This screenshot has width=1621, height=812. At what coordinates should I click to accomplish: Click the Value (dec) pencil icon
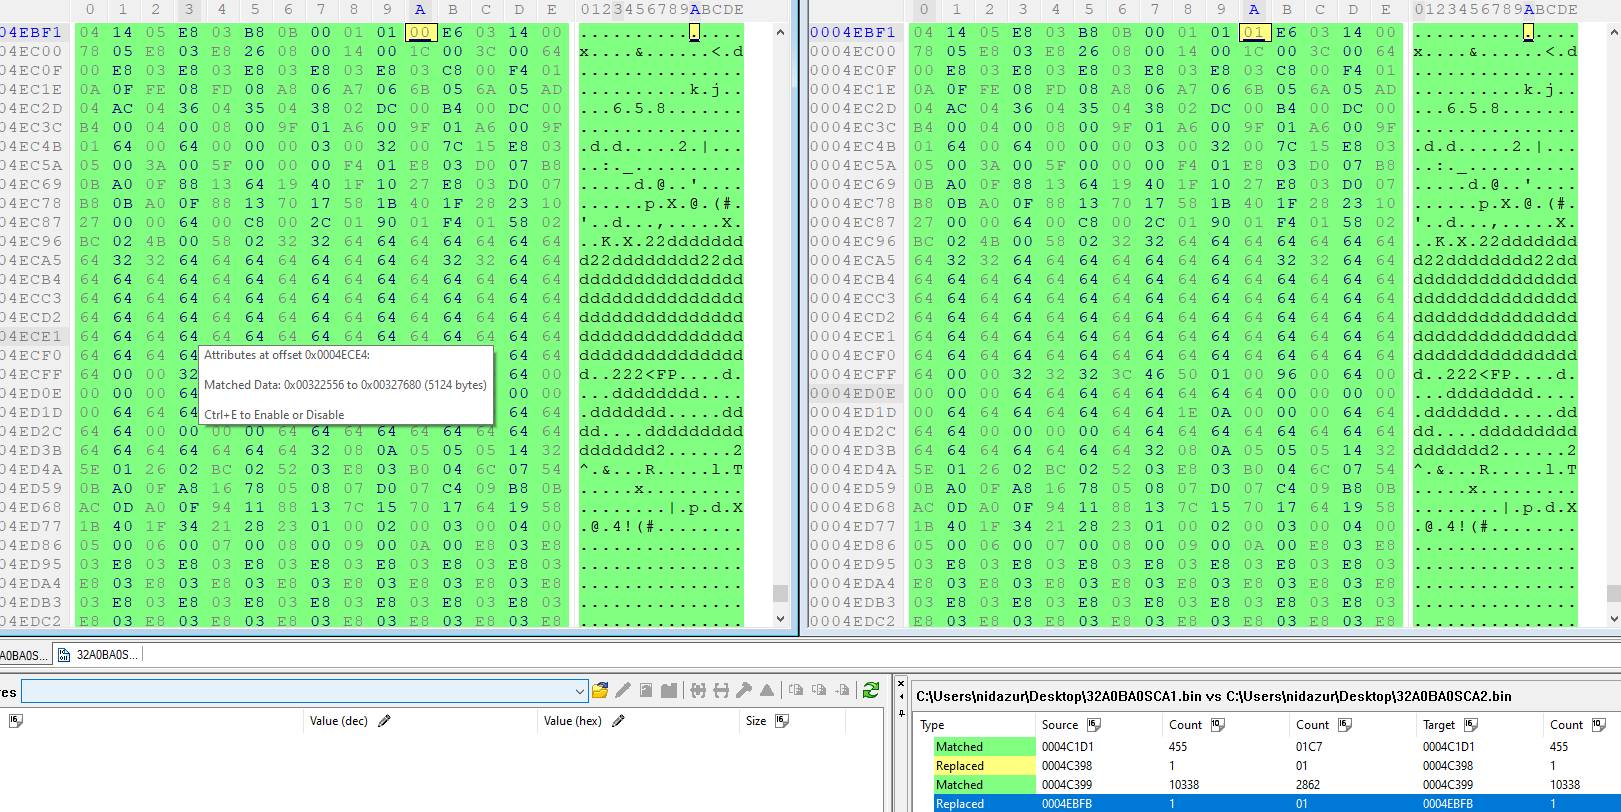pos(385,720)
